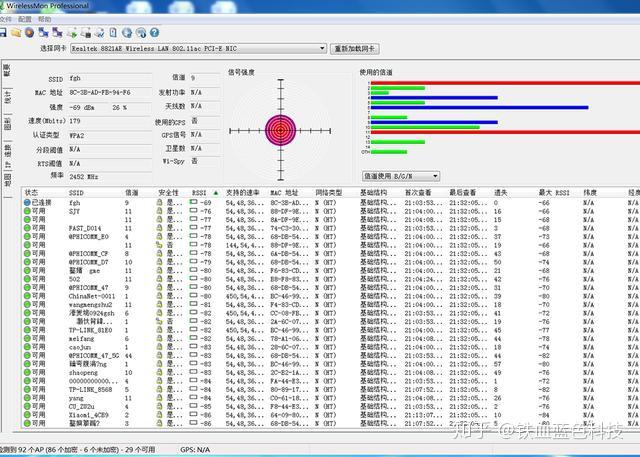Click the globe with magnifier icon
The width and height of the screenshot is (640, 457).
point(141,33)
